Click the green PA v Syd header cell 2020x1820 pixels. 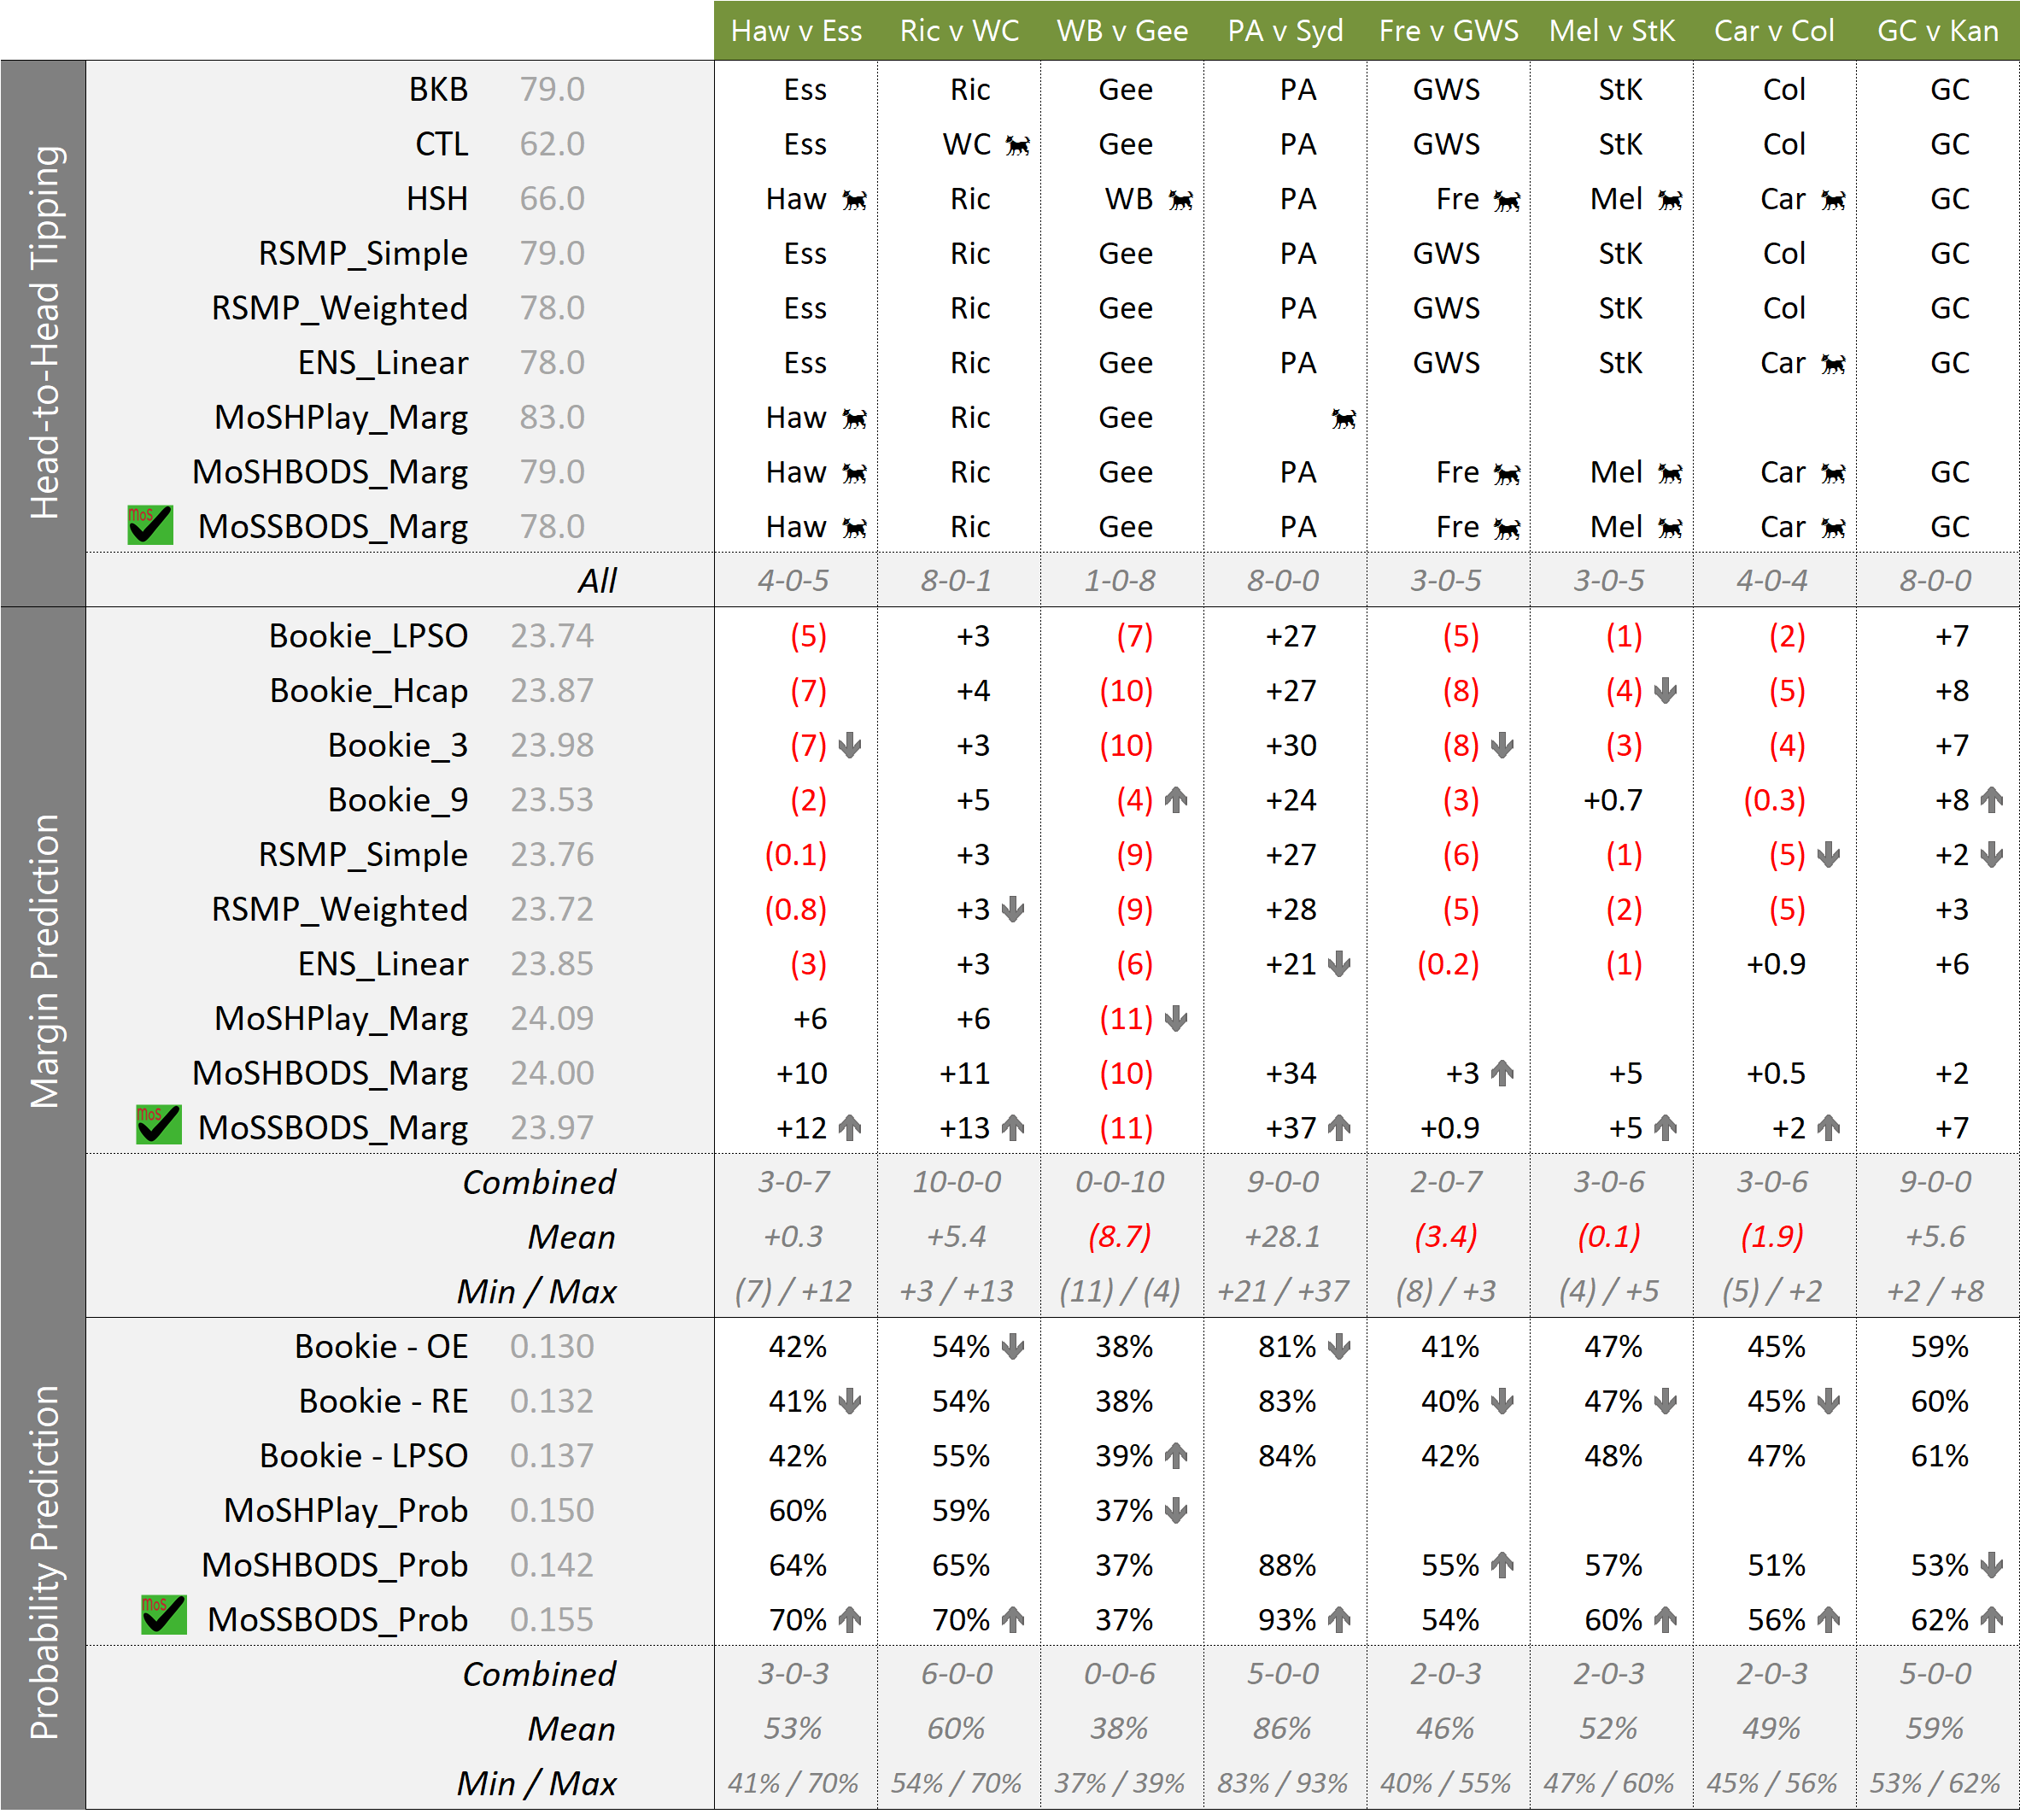[1285, 31]
